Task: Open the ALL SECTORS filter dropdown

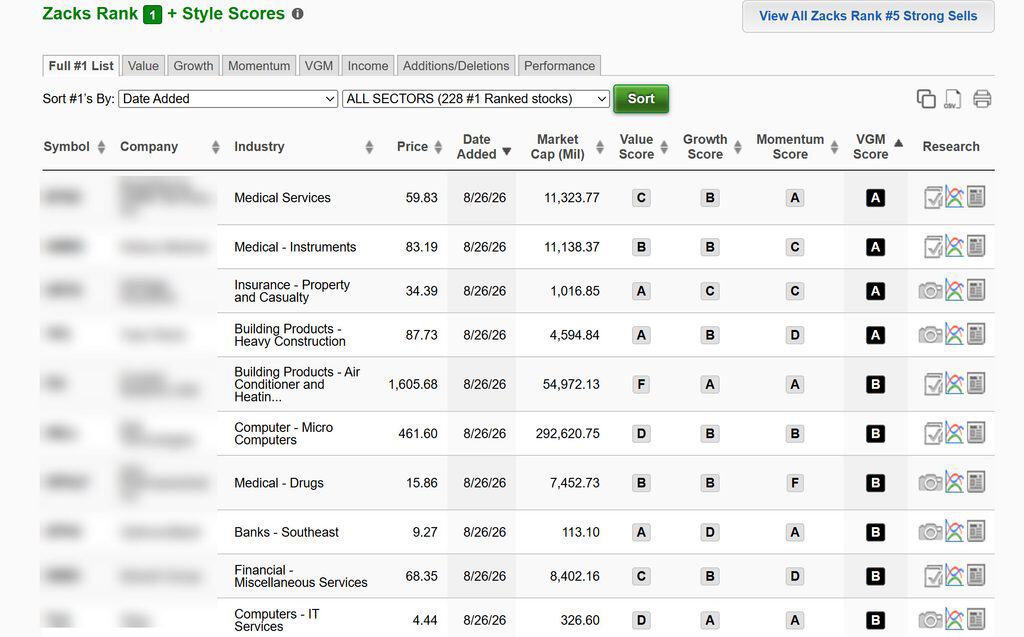Action: tap(475, 99)
